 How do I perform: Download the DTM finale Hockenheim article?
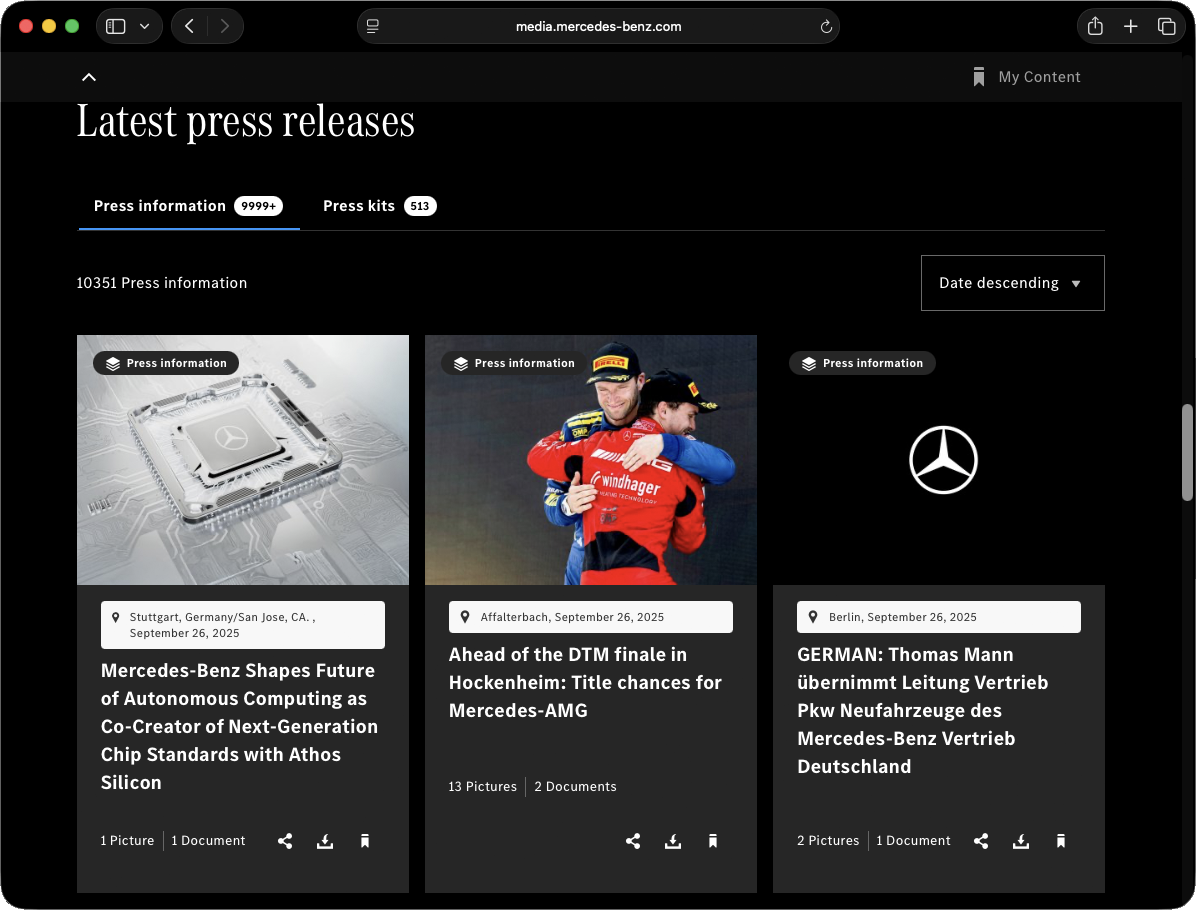click(x=673, y=841)
